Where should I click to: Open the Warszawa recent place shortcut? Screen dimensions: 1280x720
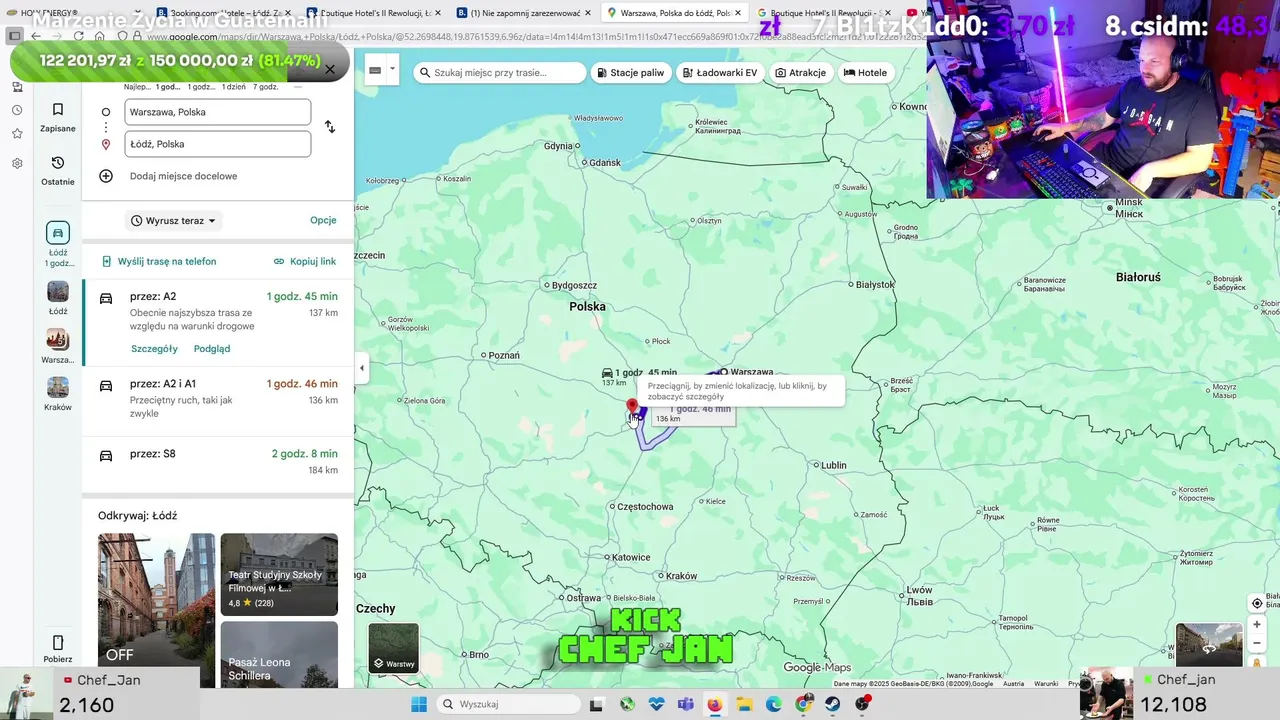(58, 340)
